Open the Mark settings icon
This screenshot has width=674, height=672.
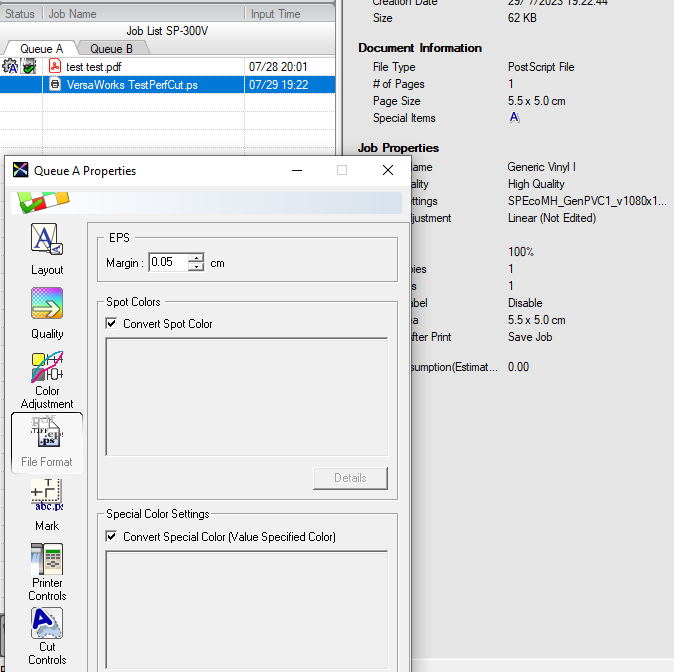pos(47,495)
